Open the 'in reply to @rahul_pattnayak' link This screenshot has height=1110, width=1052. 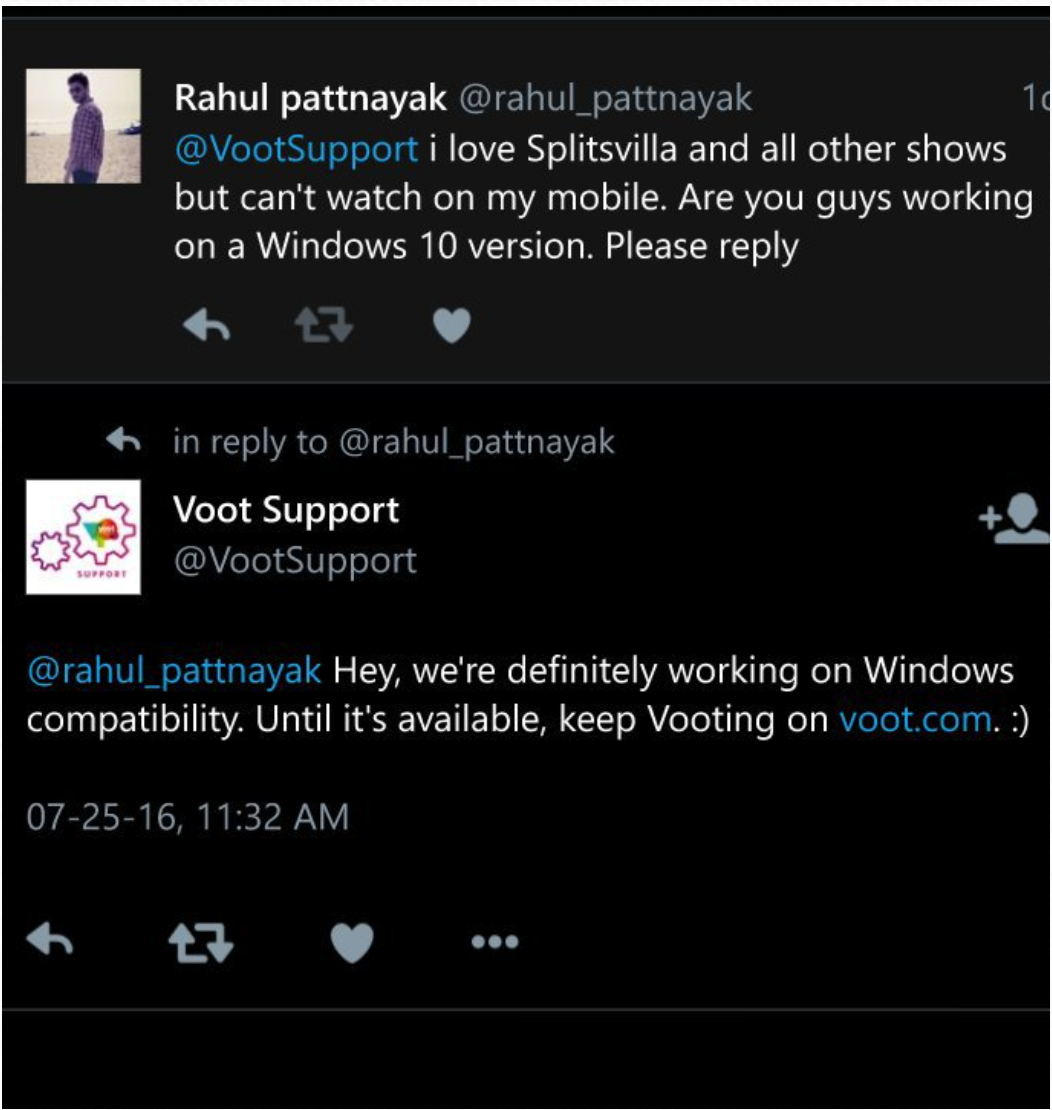tap(394, 442)
